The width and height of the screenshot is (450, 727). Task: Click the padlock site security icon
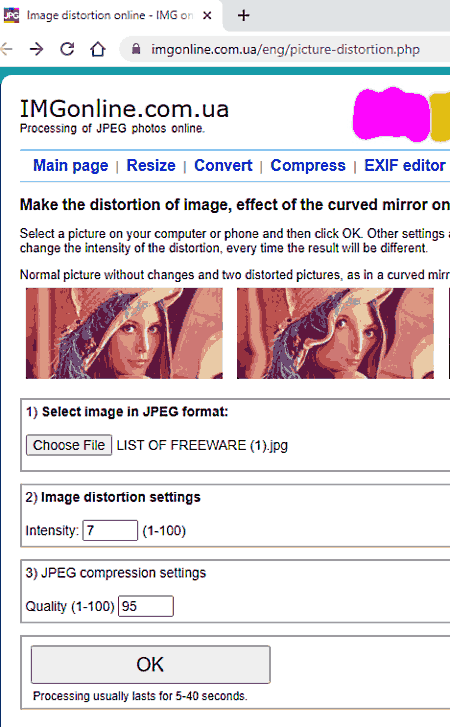pyautogui.click(x=136, y=48)
